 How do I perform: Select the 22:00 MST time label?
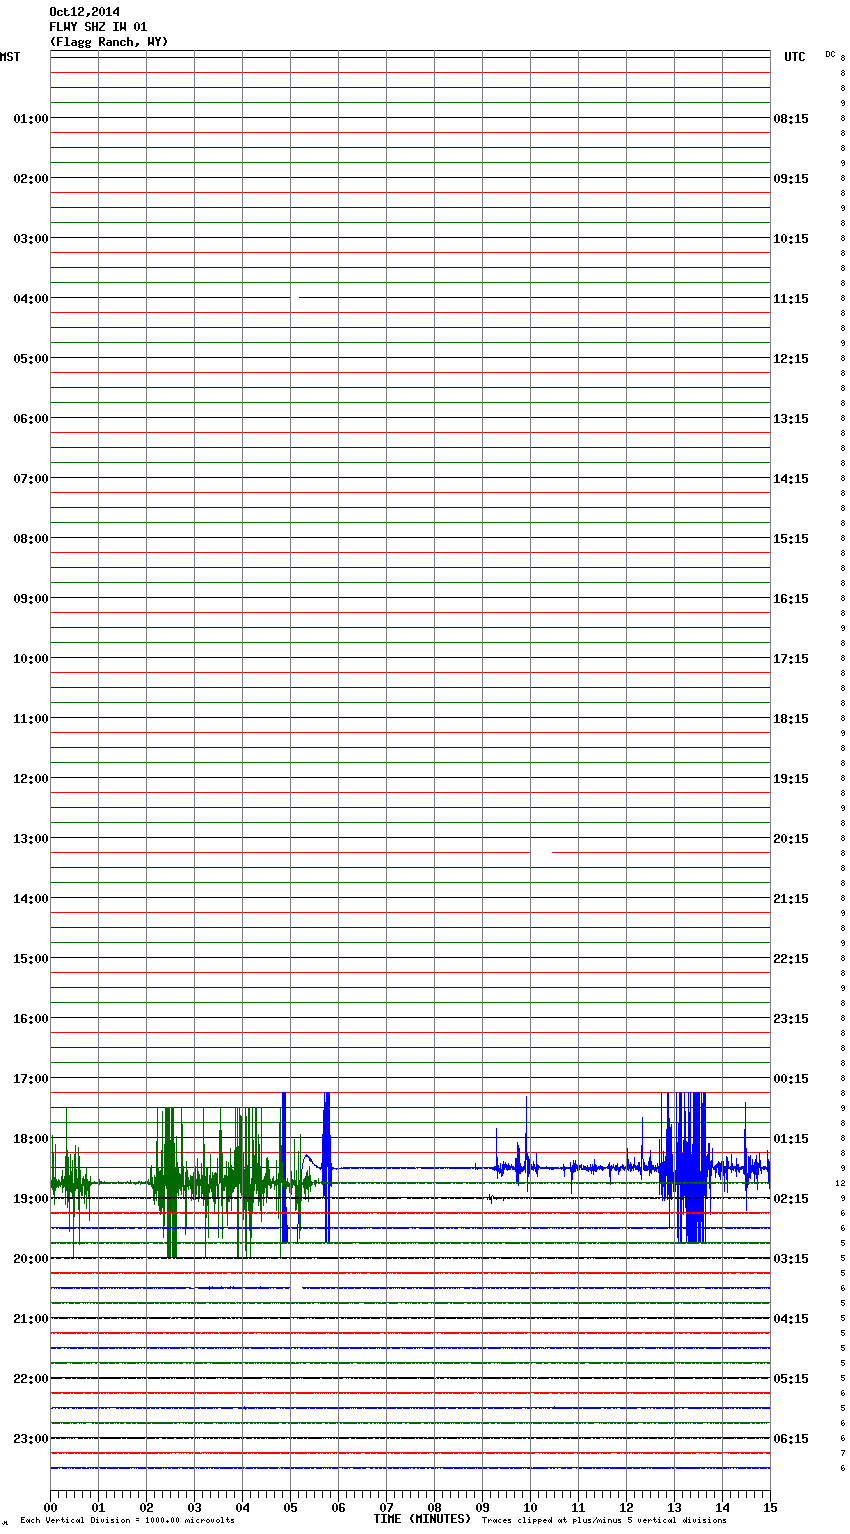click(31, 1379)
